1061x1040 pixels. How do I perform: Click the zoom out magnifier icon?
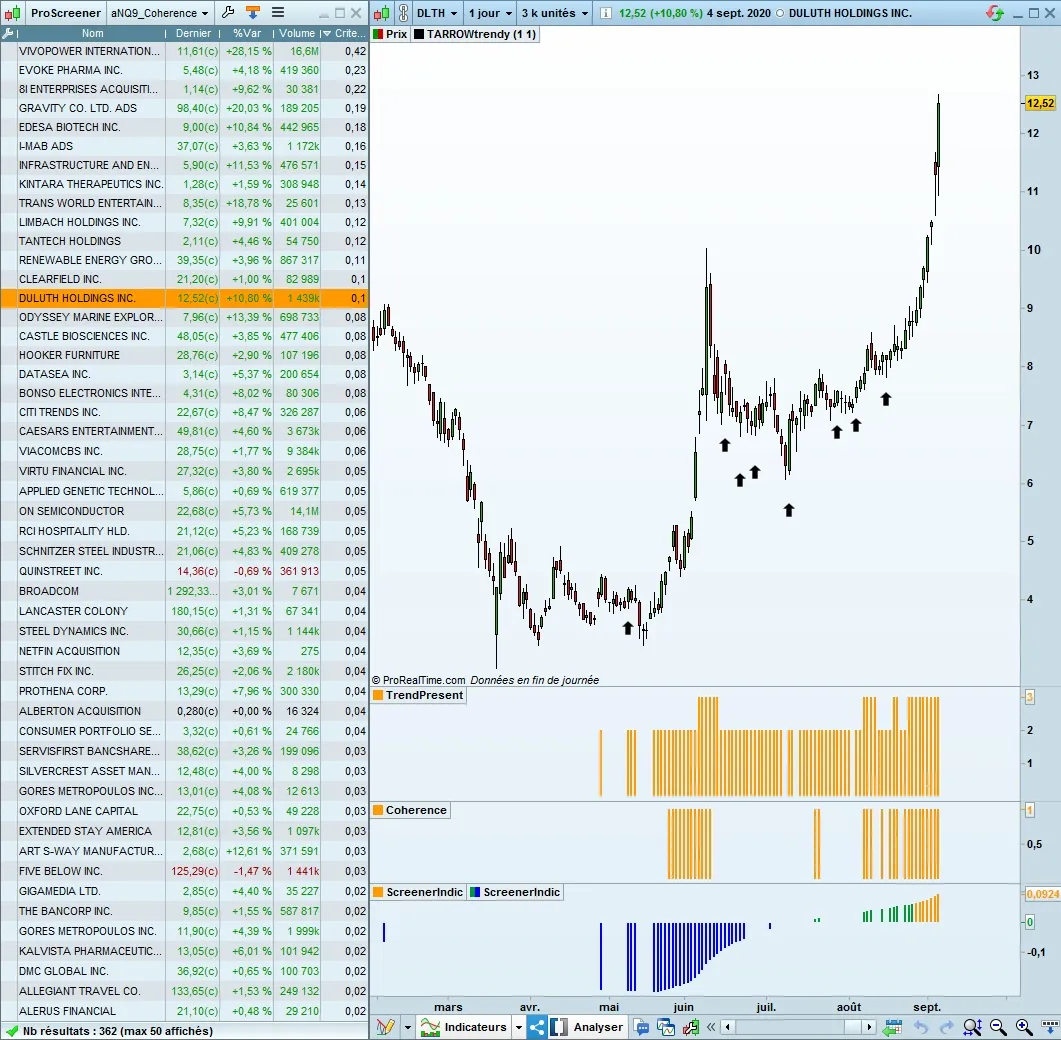click(x=998, y=1027)
